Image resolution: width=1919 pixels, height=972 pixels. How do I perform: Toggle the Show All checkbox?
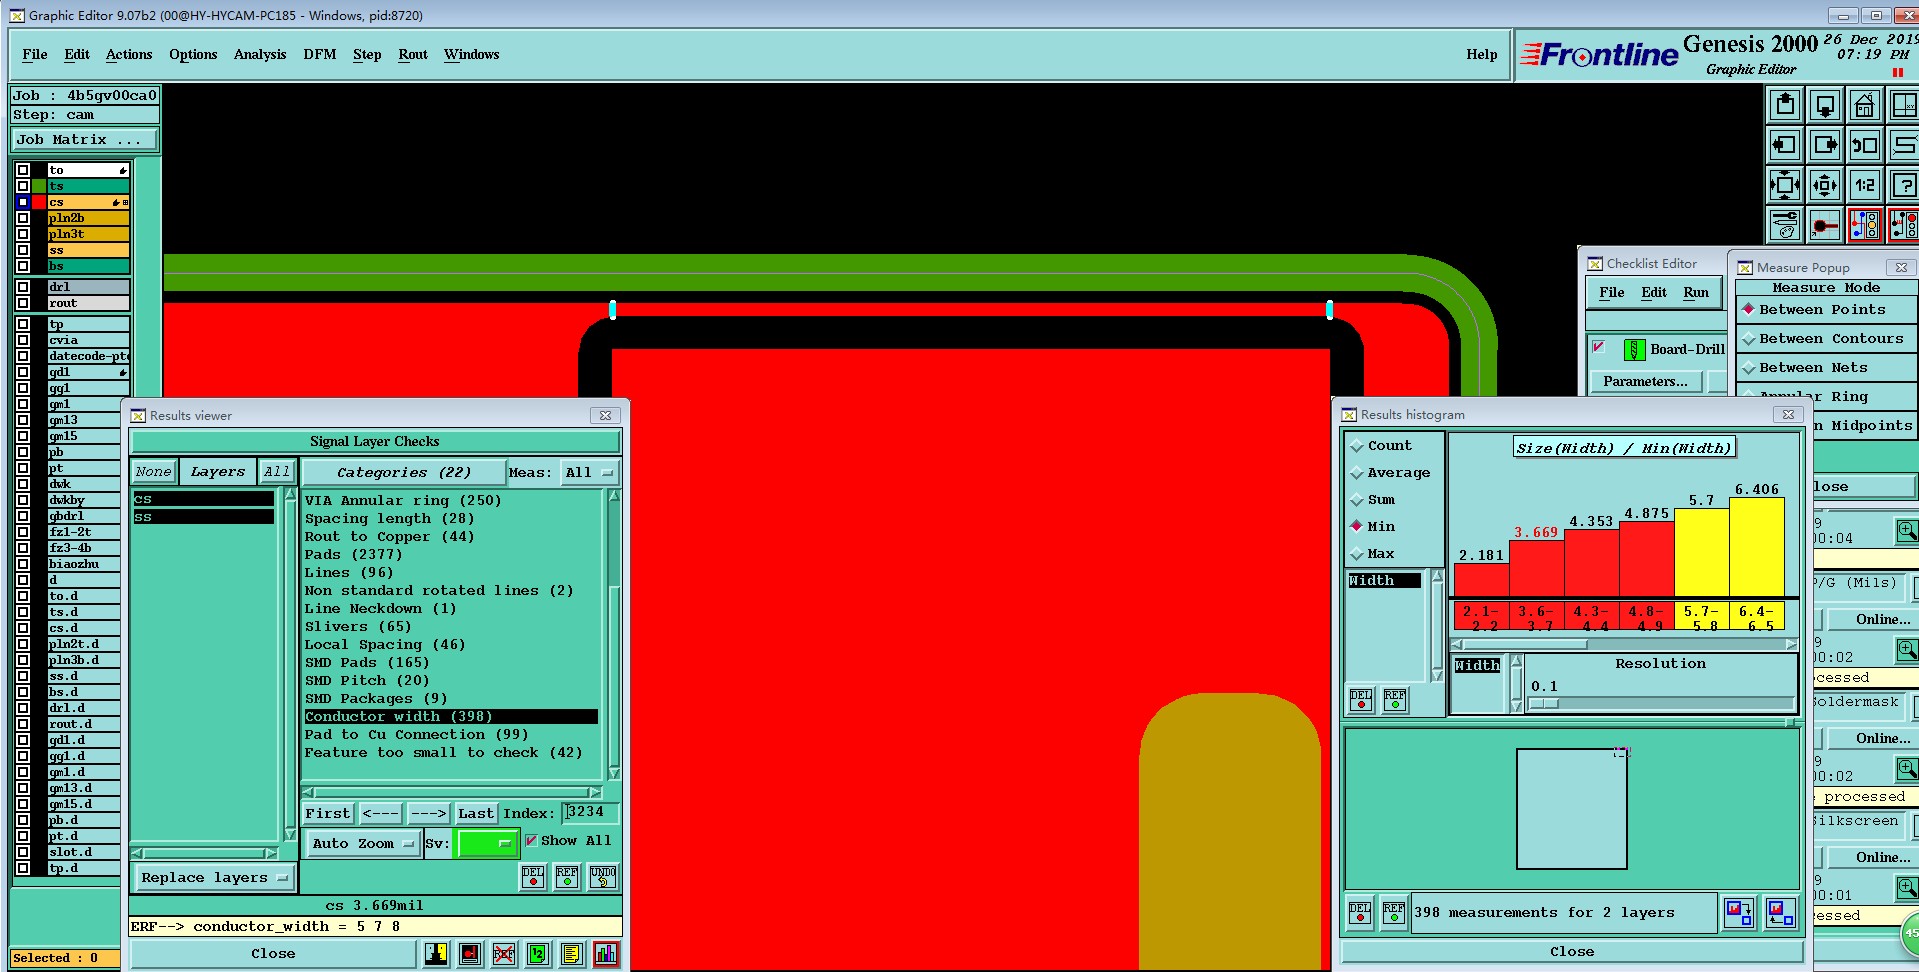[531, 841]
